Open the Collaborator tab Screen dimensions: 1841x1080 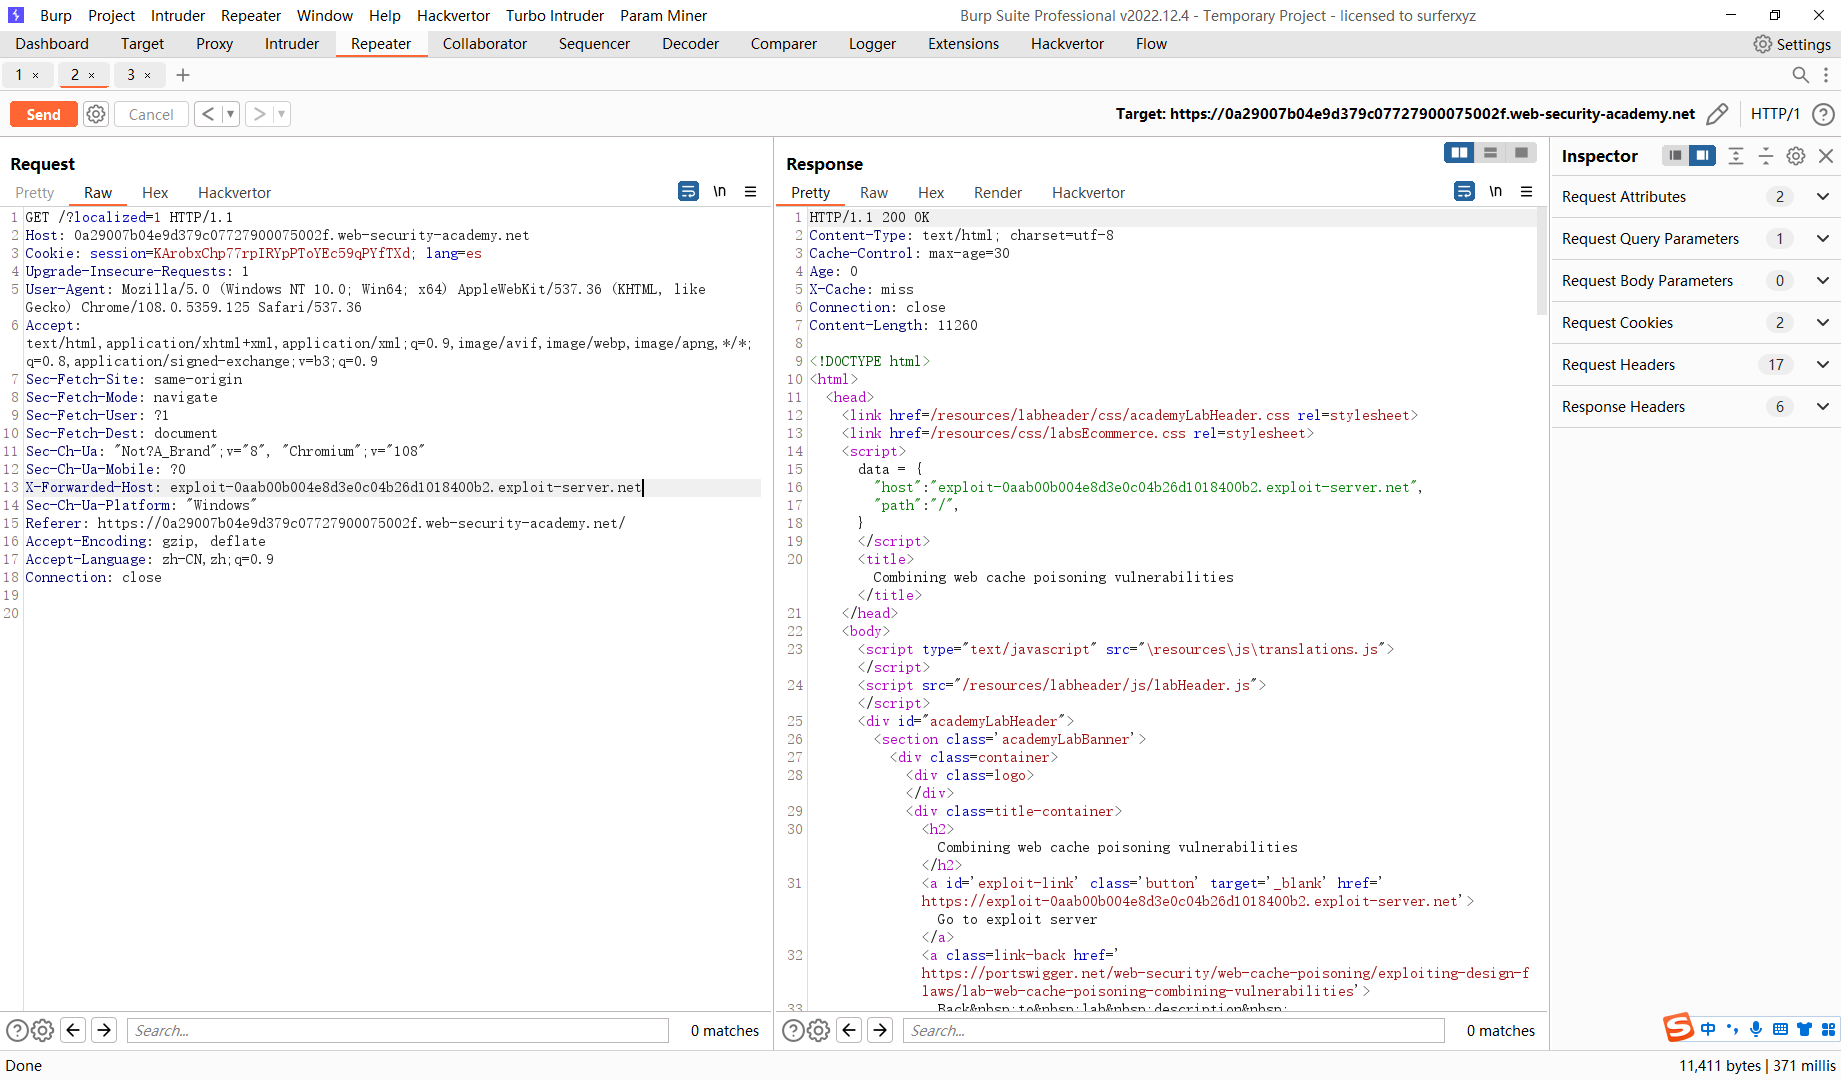click(485, 44)
